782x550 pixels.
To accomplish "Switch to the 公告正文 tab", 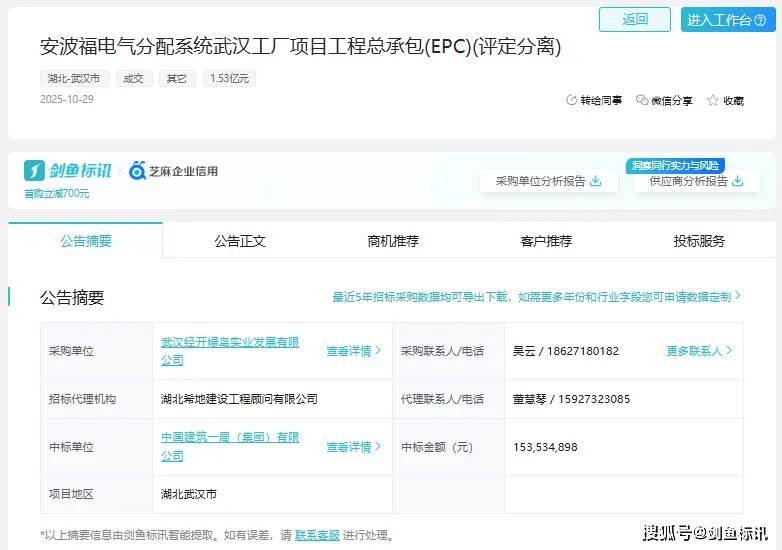I will coord(239,241).
